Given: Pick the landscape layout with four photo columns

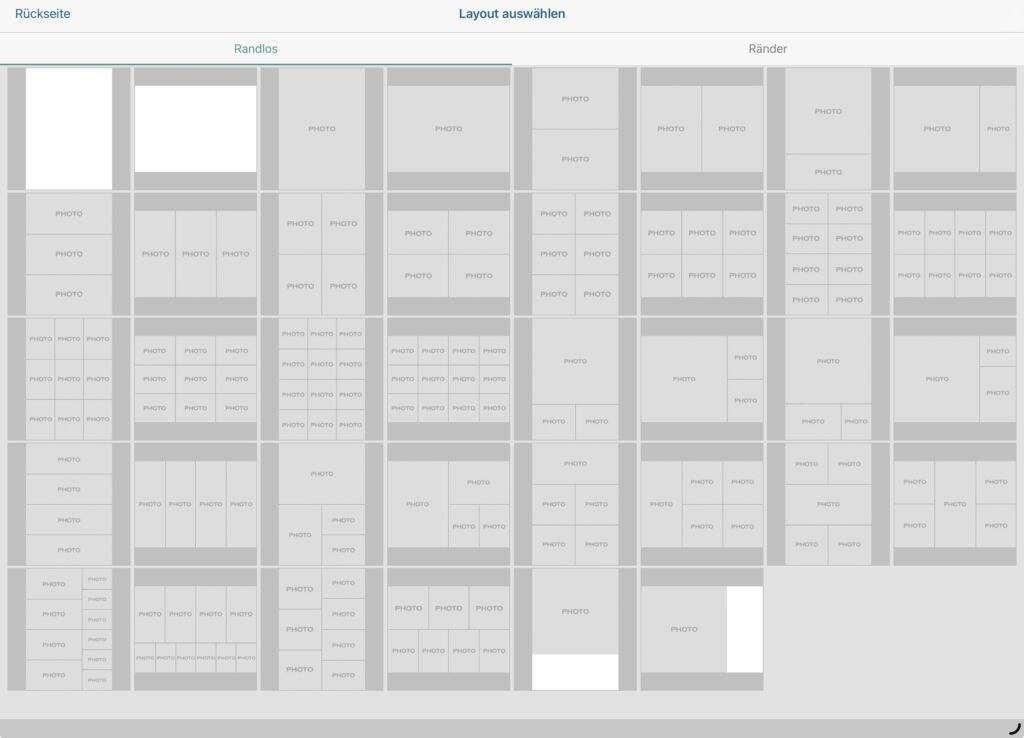Looking at the screenshot, I should 195,504.
